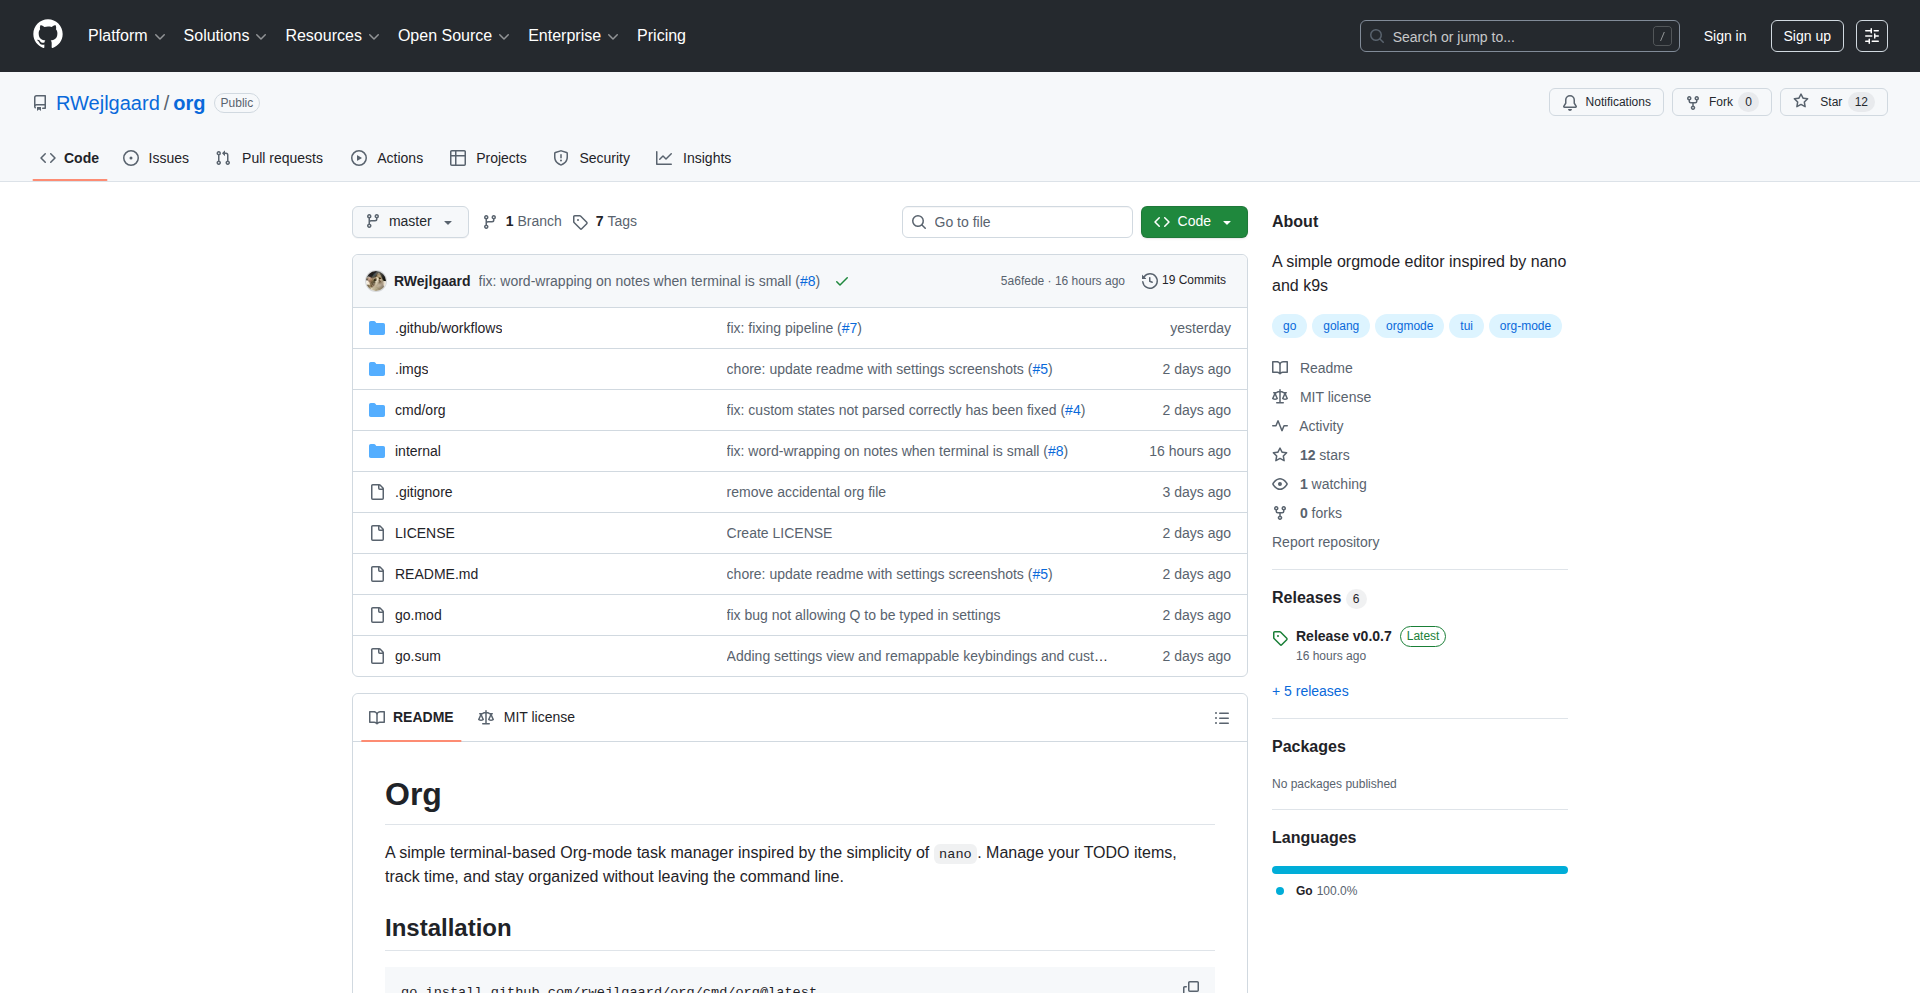
Task: Open the + 5 releases link
Action: click(1310, 691)
